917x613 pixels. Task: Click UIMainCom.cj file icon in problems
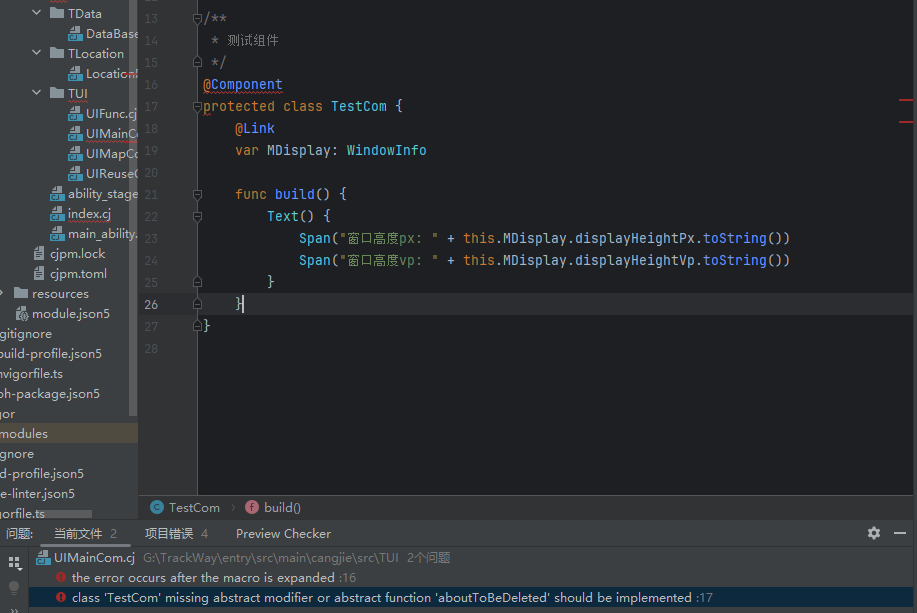pos(43,557)
